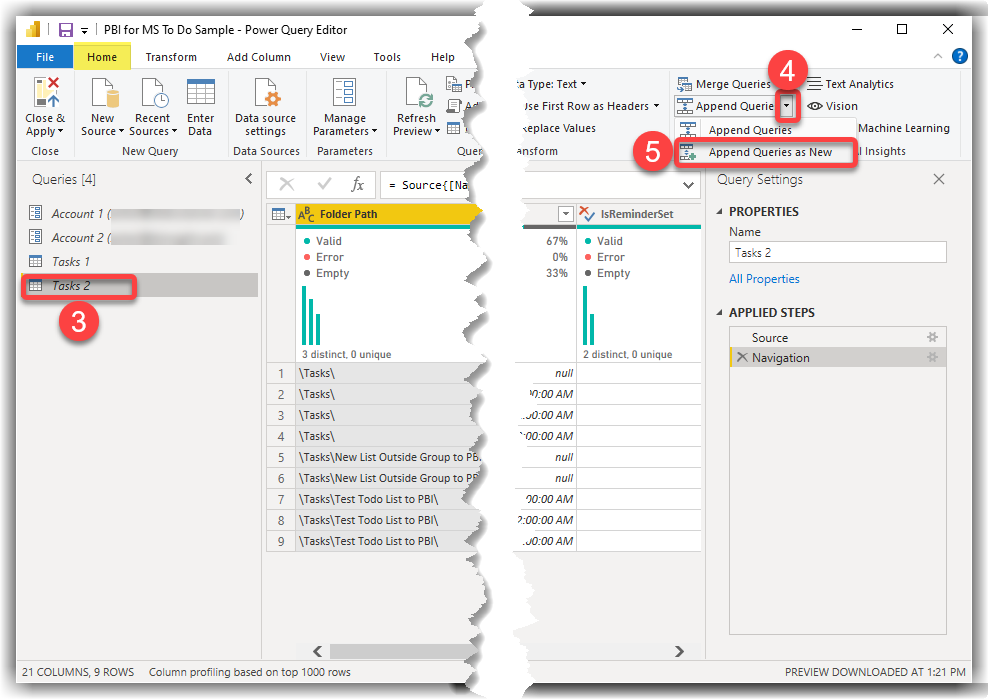Delete the Navigation step with X
989x700 pixels.
[742, 358]
